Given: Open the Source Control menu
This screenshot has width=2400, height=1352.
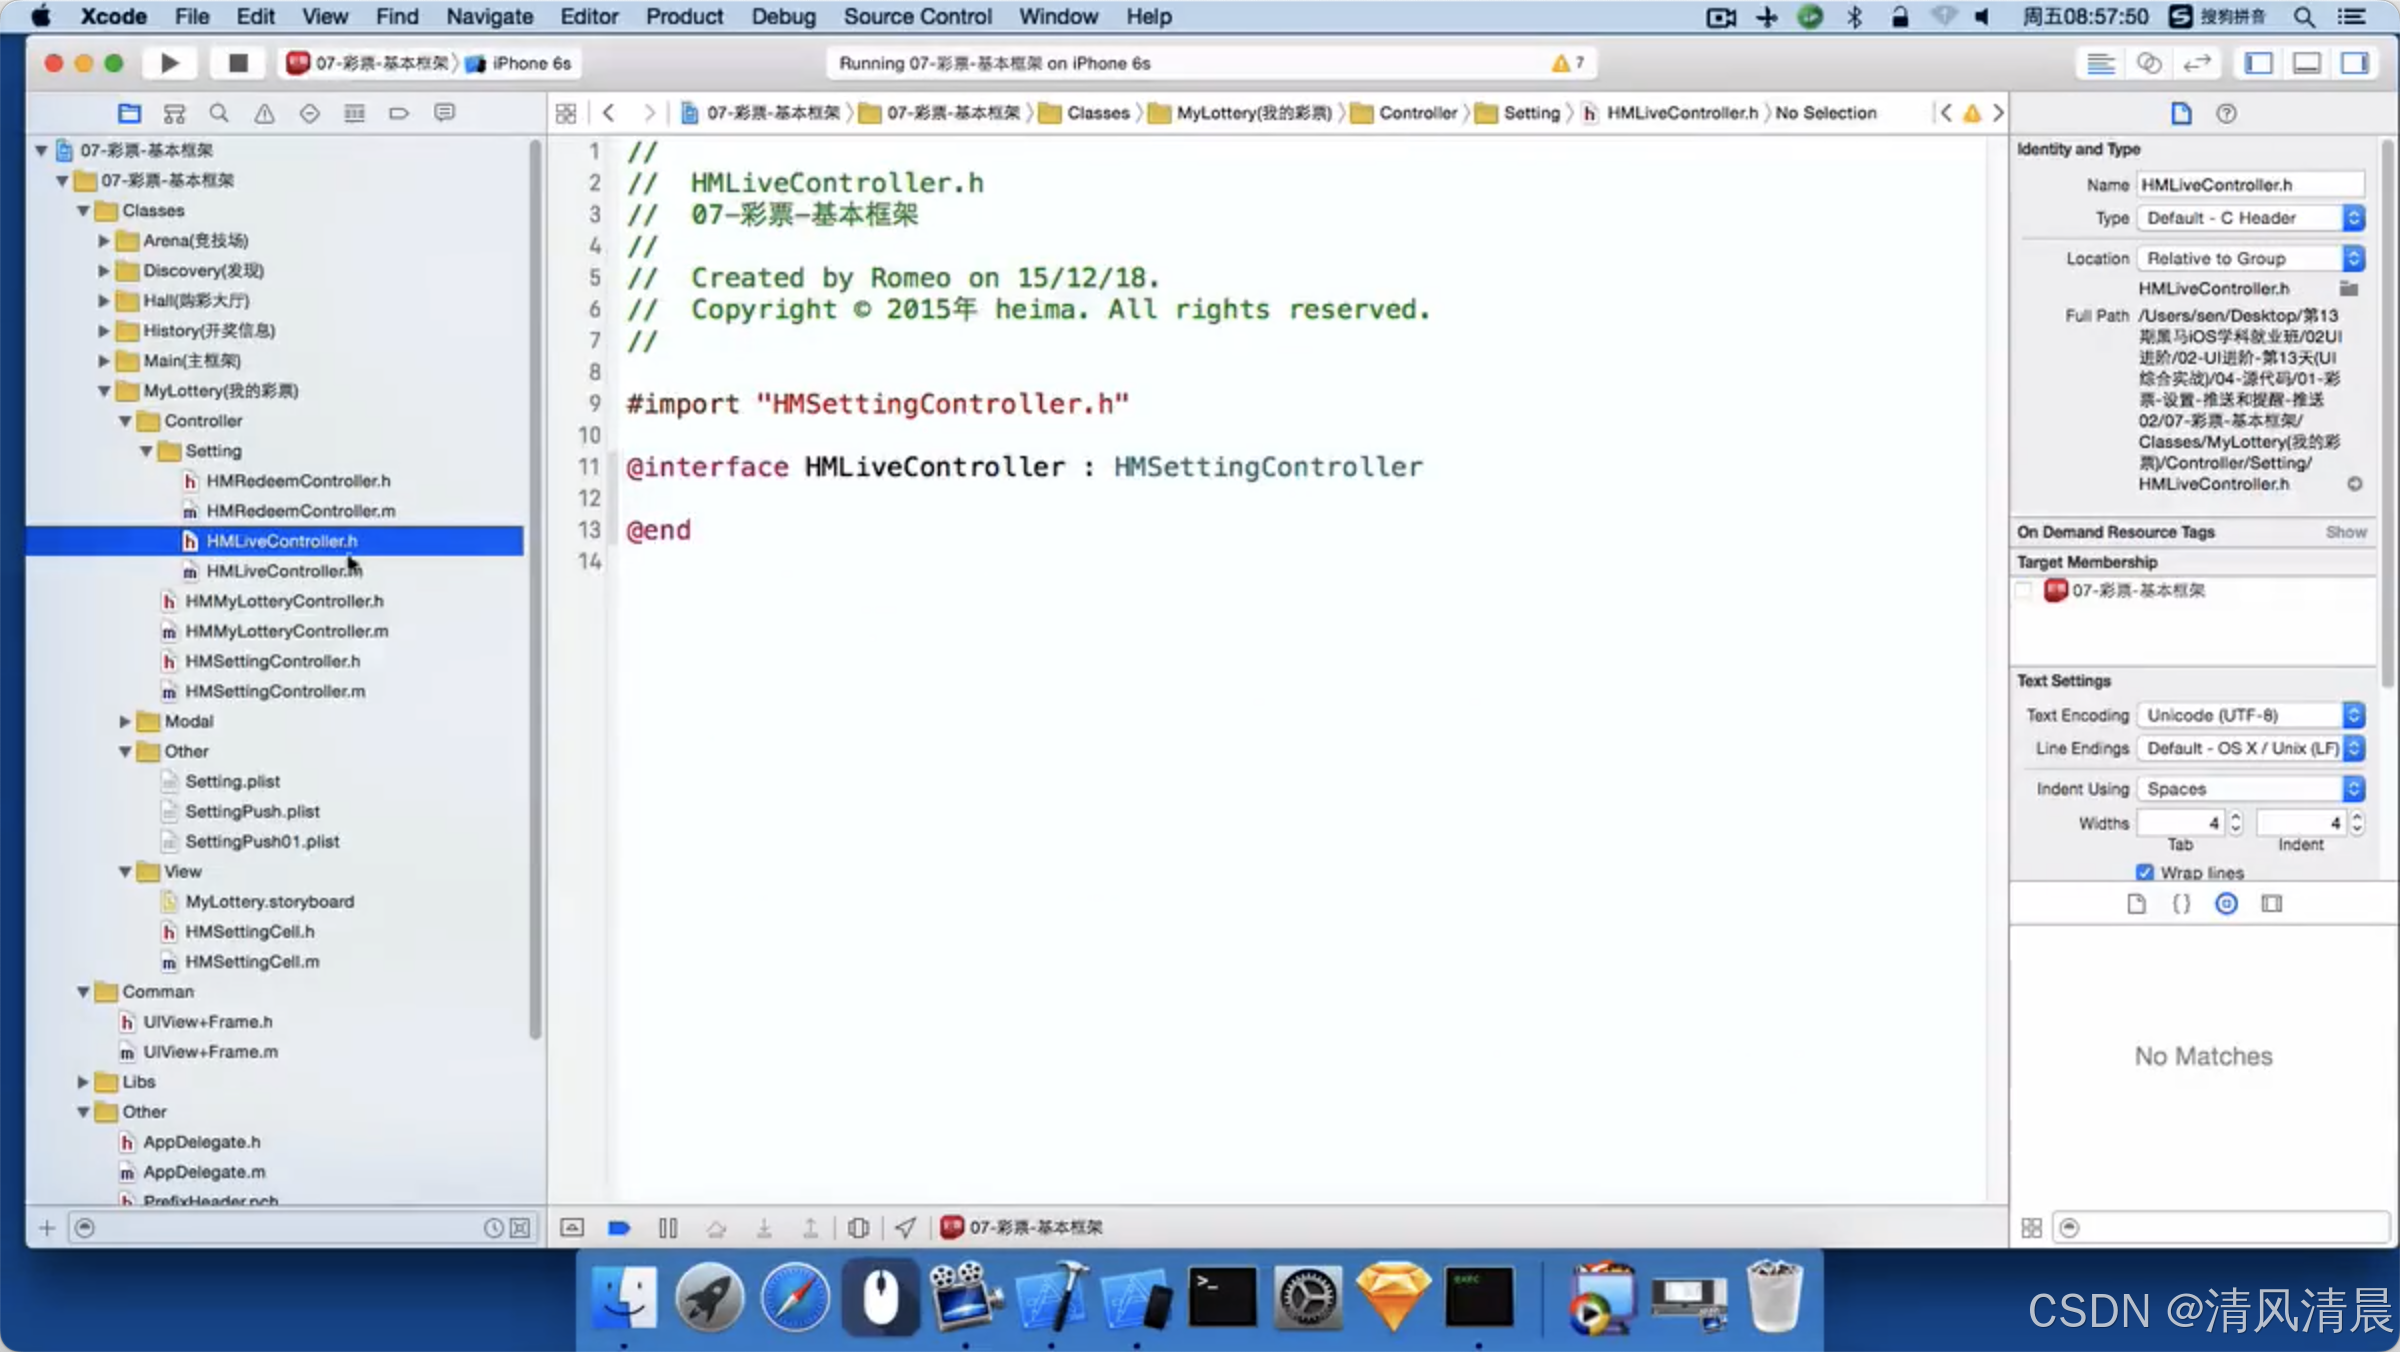Looking at the screenshot, I should [x=917, y=16].
